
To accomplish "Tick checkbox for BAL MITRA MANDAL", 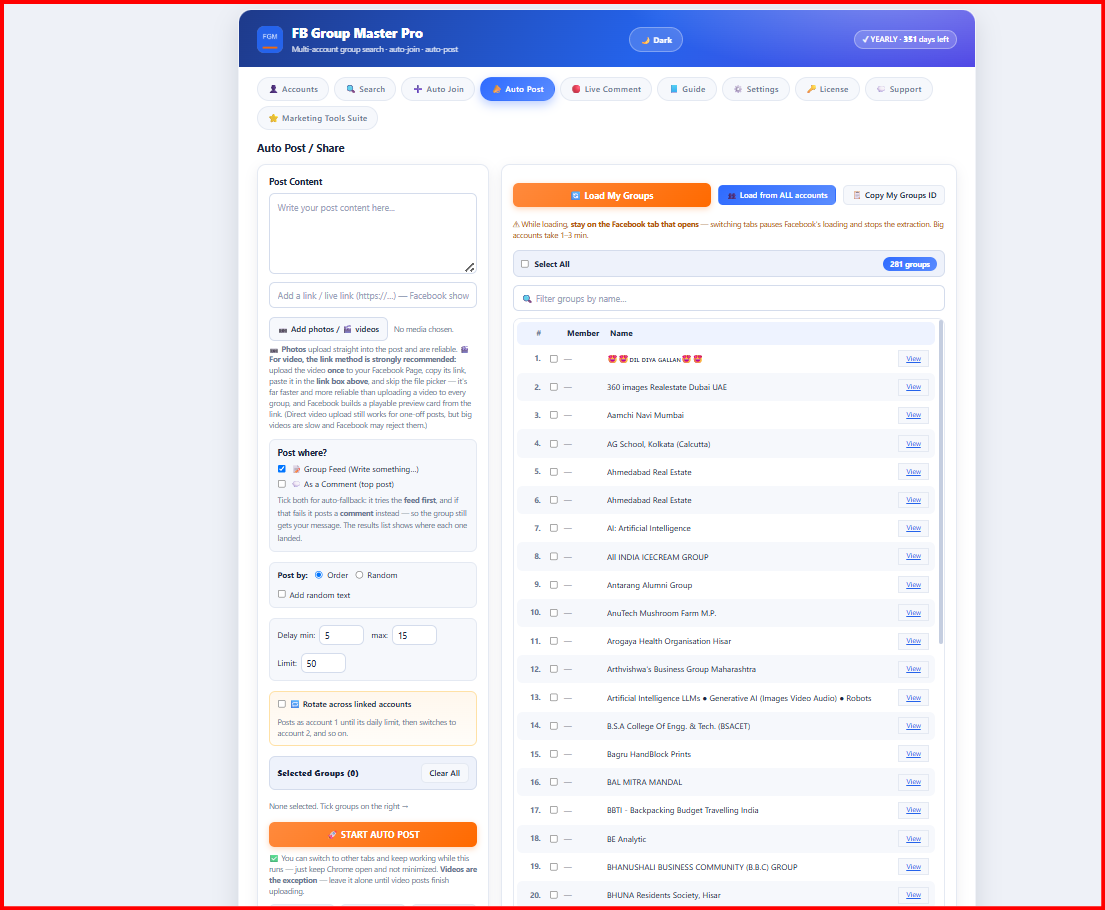I will (x=554, y=782).
